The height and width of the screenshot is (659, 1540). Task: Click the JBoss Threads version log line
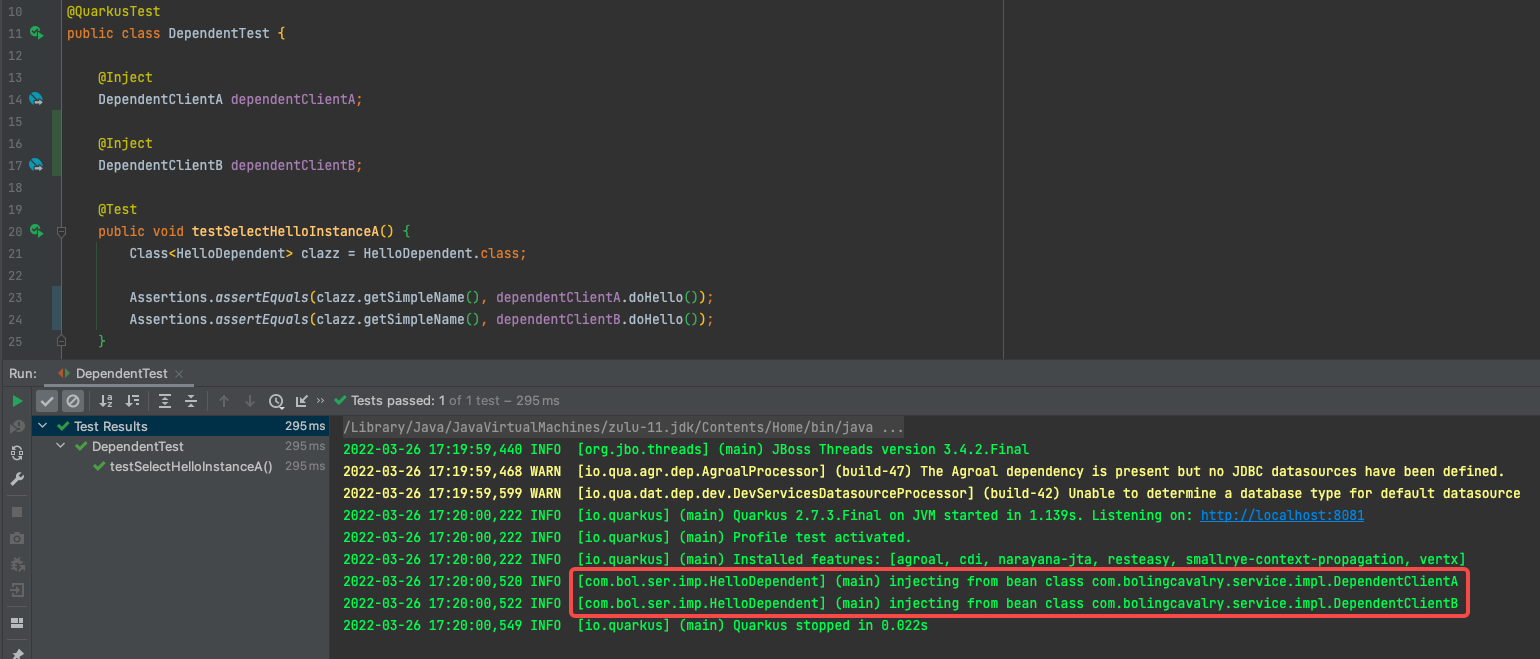[686, 449]
